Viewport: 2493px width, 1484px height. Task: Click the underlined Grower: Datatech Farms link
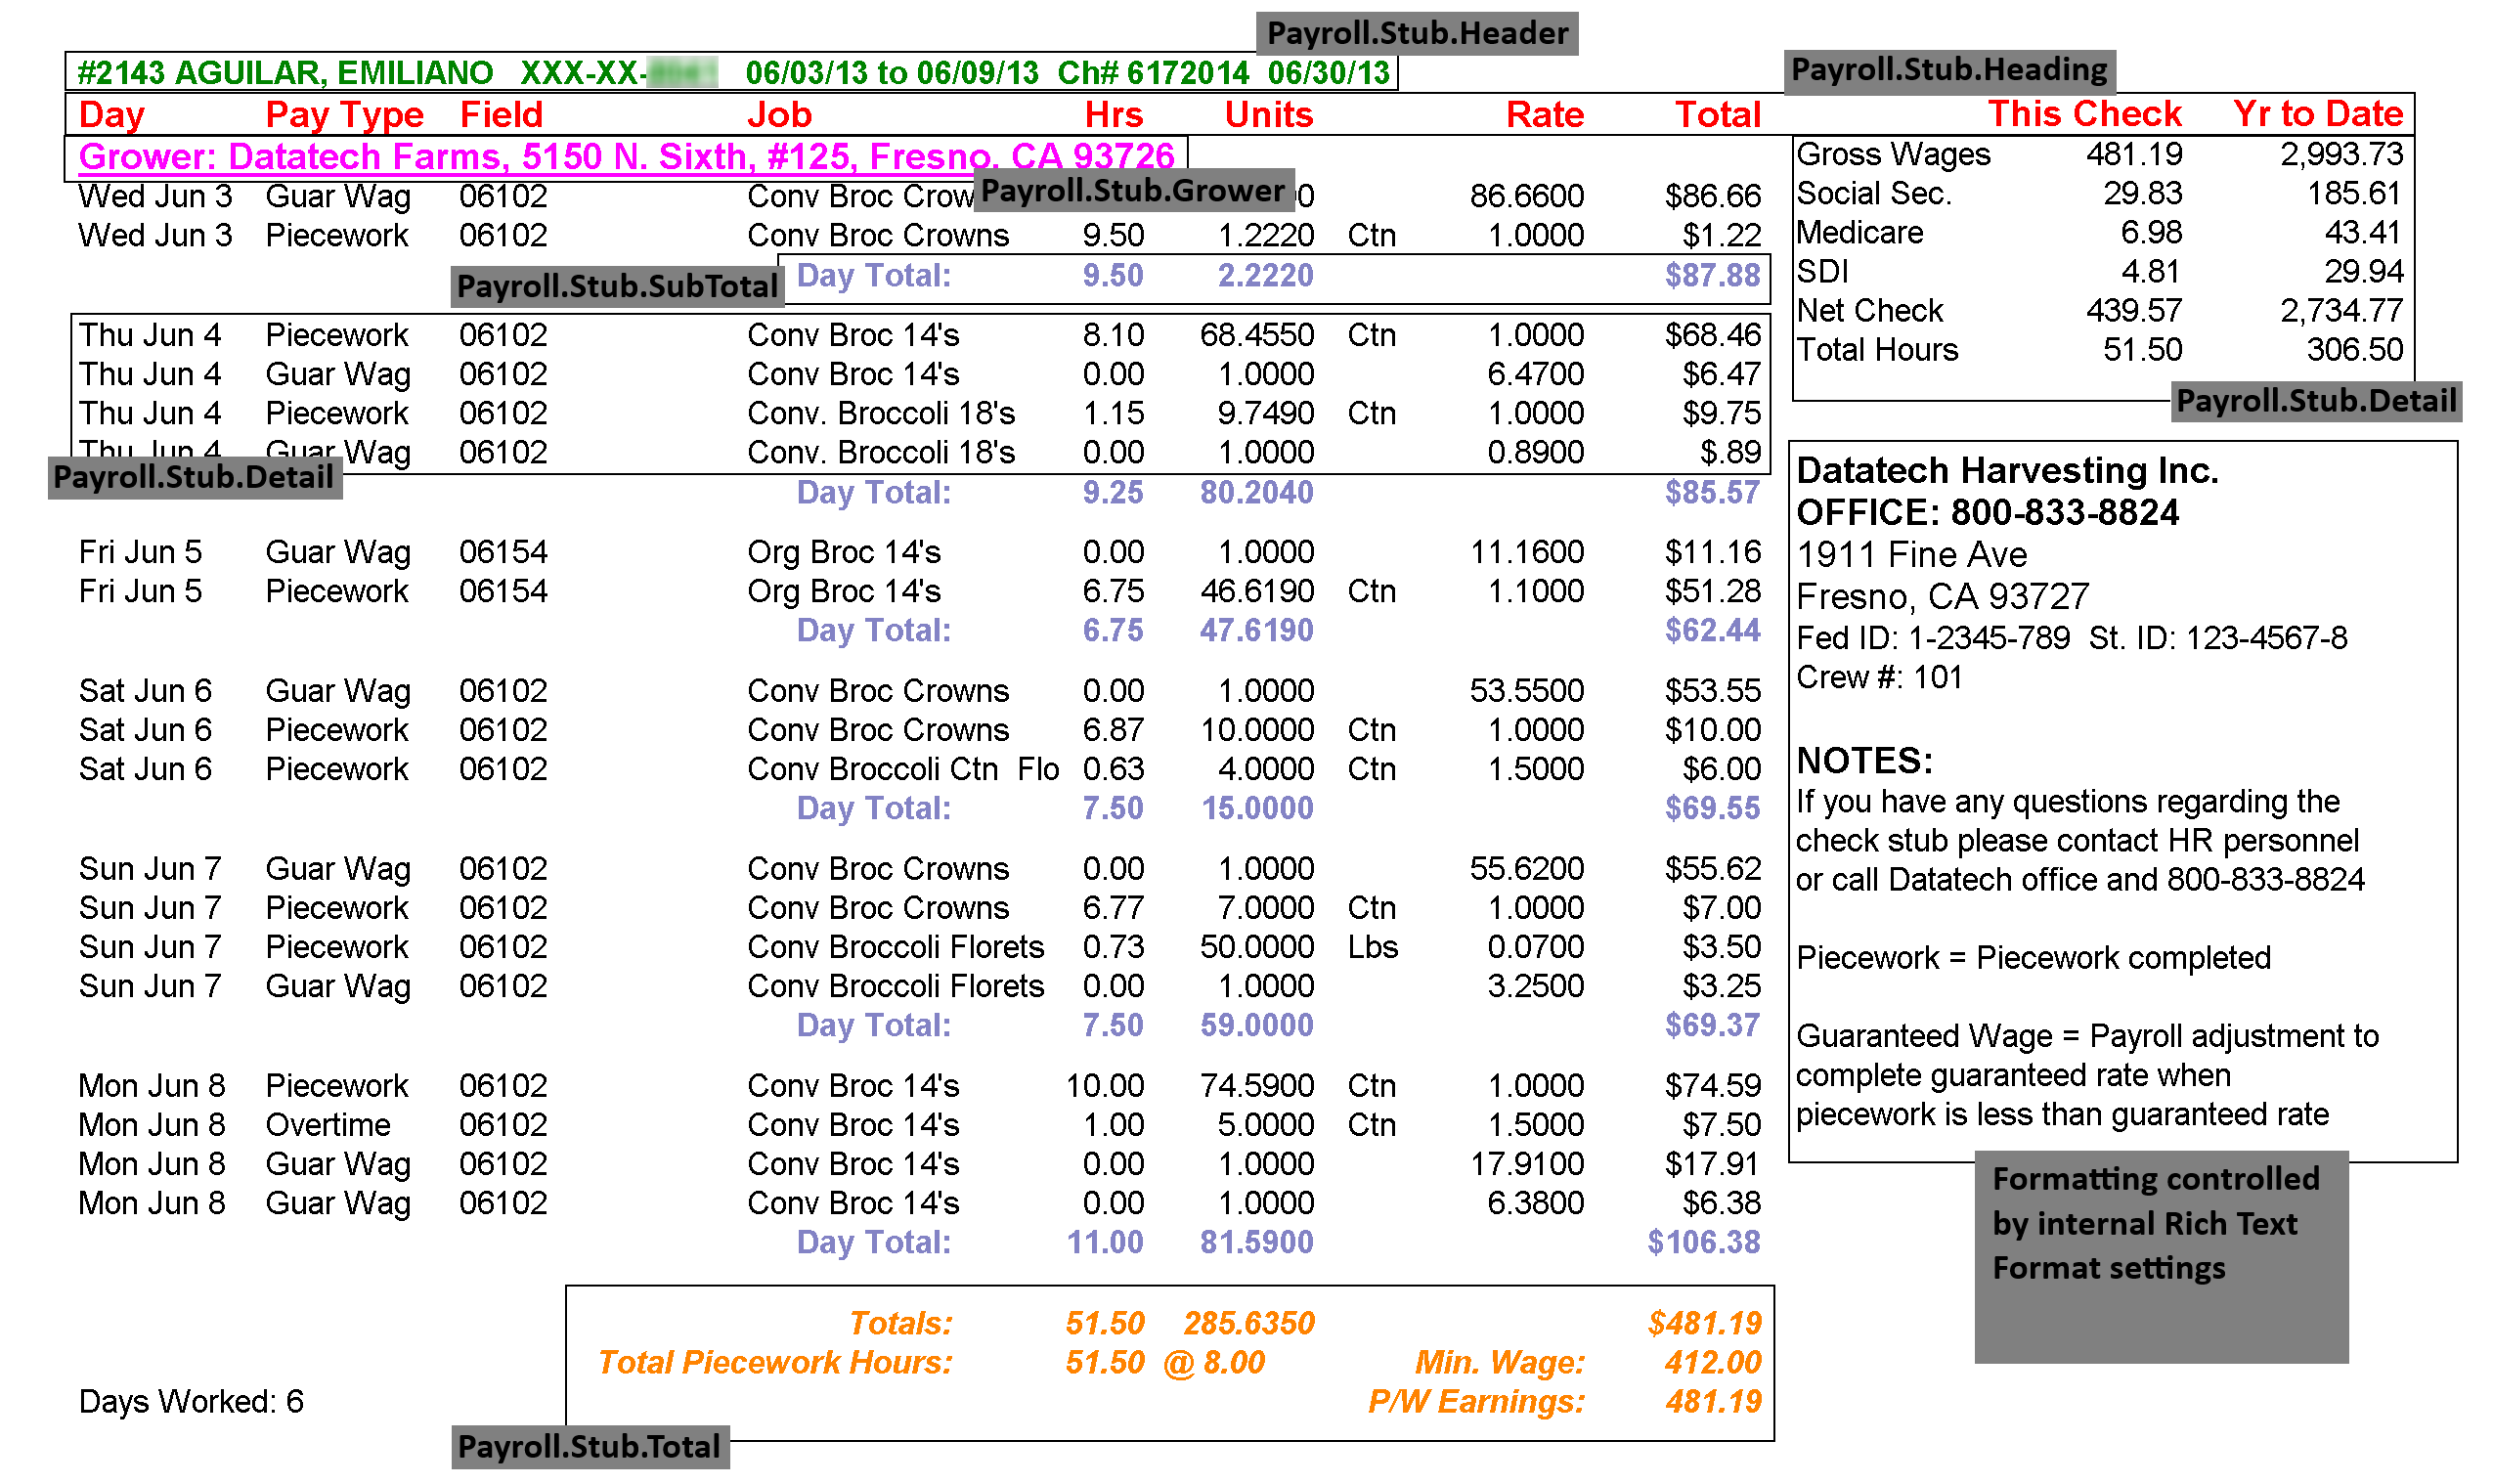pyautogui.click(x=625, y=157)
